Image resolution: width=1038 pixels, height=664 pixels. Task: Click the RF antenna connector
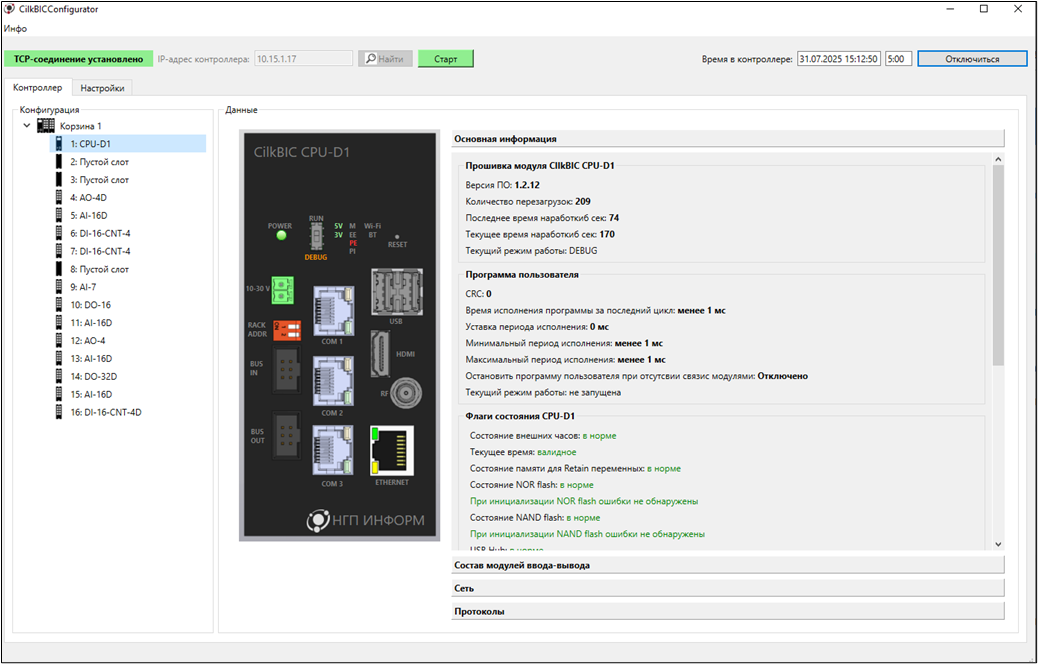406,395
